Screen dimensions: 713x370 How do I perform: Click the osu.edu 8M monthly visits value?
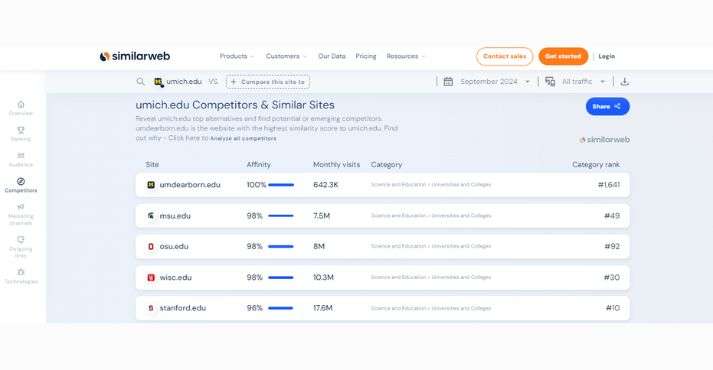[319, 246]
